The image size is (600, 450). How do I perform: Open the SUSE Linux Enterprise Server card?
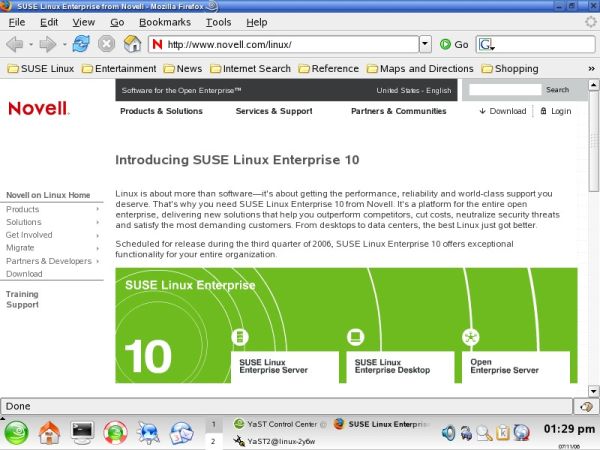(285, 367)
